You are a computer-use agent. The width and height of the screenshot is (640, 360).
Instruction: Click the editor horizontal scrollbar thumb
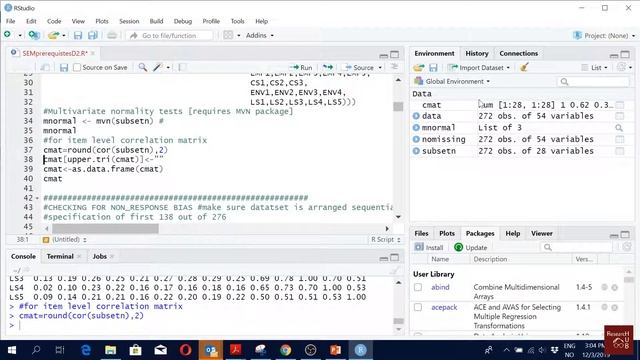point(105,229)
